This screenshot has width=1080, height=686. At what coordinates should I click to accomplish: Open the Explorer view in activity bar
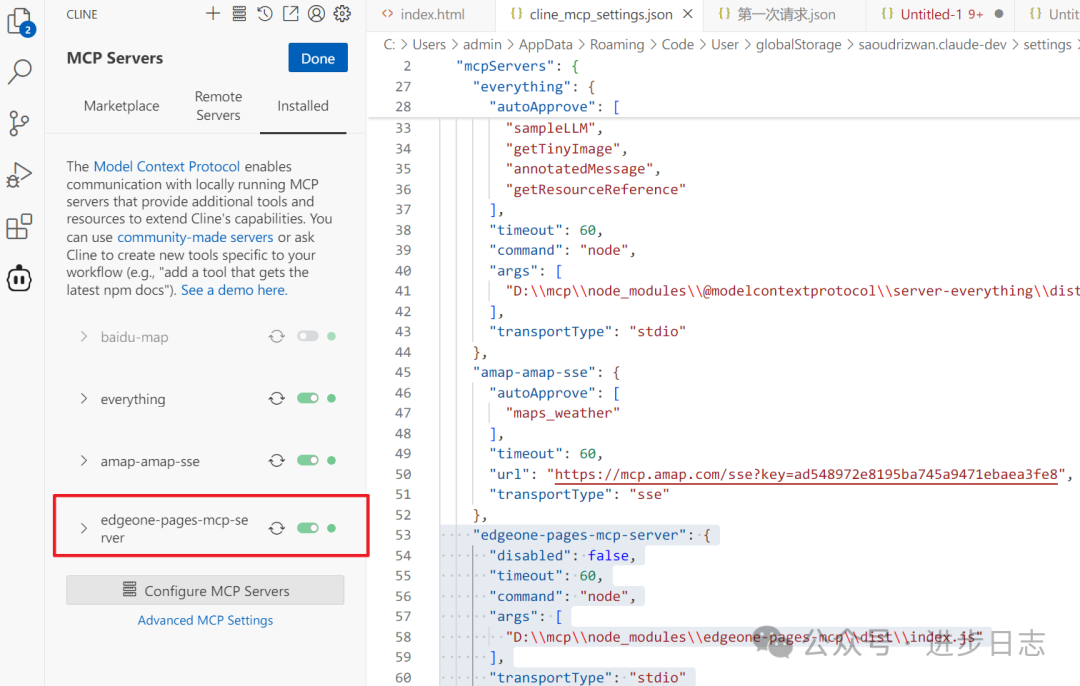20,21
